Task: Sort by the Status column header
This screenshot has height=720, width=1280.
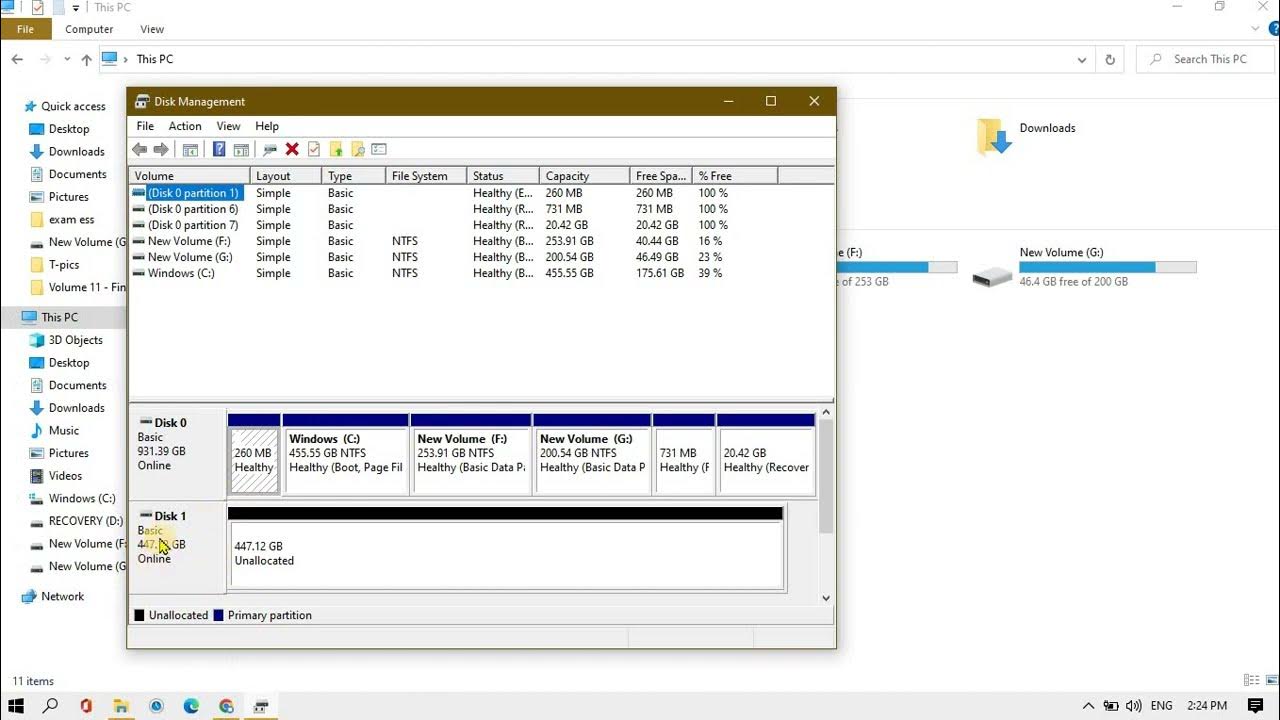Action: (x=503, y=175)
